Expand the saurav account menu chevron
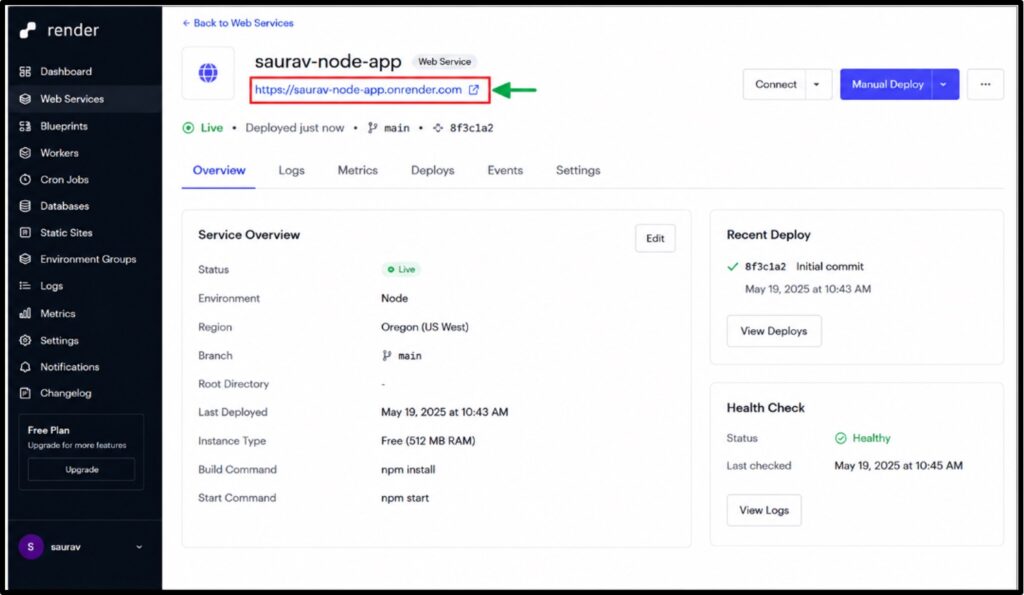Viewport: 1024px width, 595px height. point(139,547)
